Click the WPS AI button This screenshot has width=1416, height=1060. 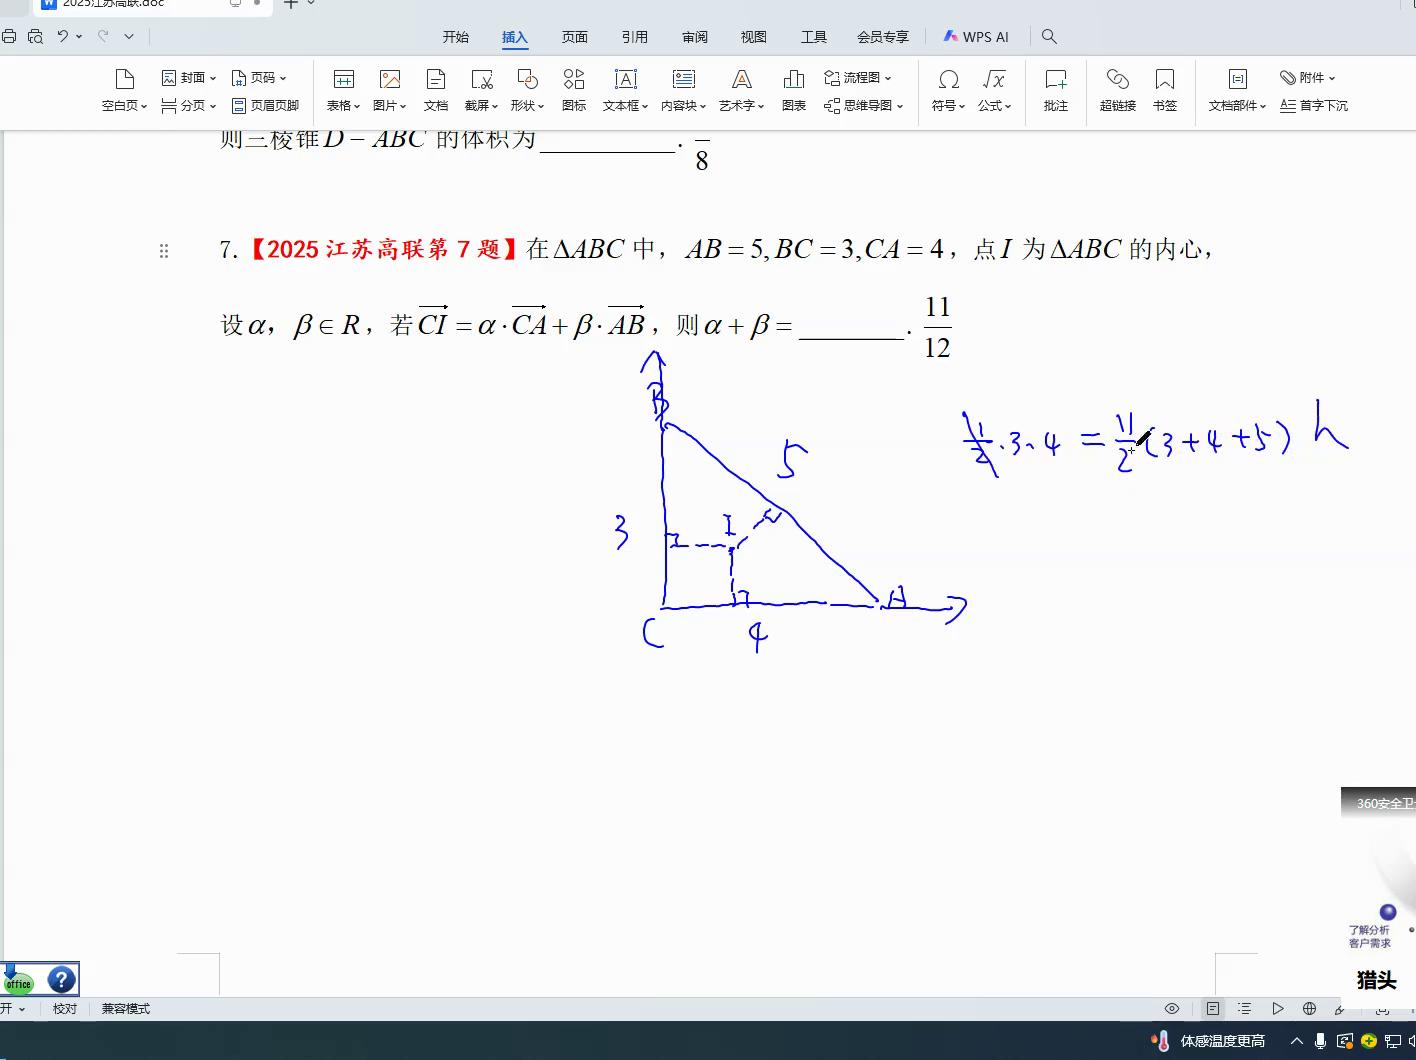pyautogui.click(x=976, y=37)
